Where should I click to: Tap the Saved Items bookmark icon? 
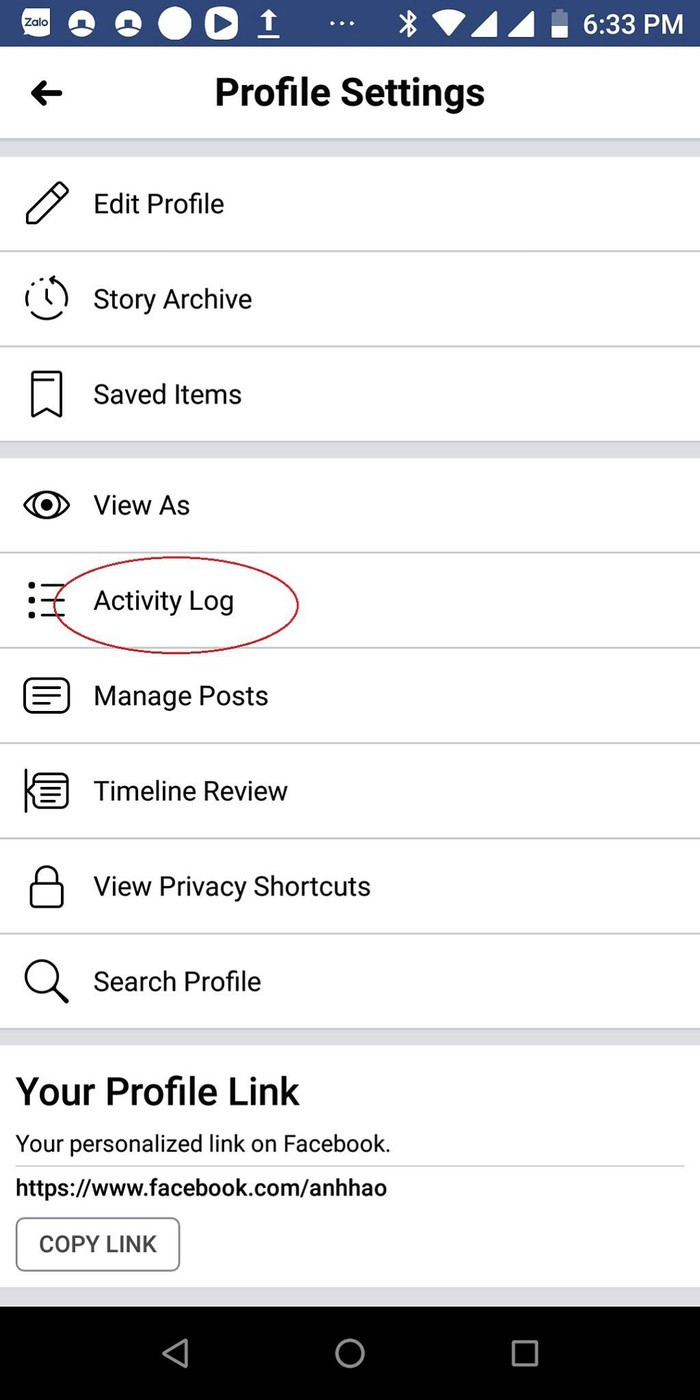tap(46, 394)
